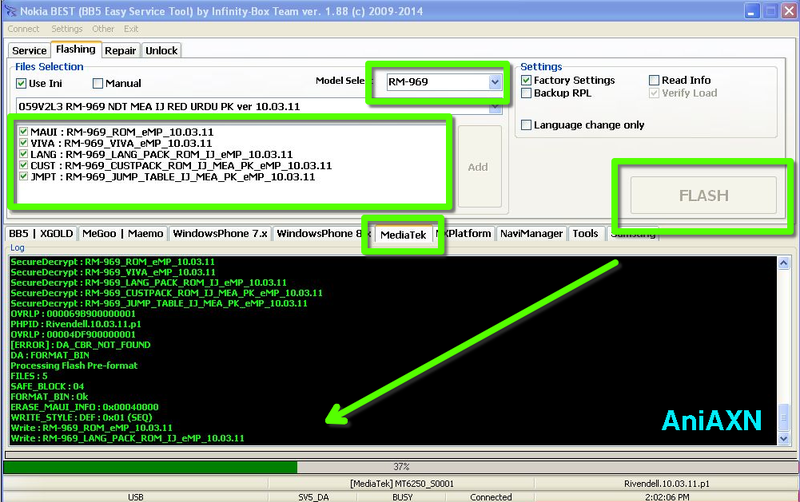This screenshot has width=800, height=502.
Task: Uncheck the CUST custpack file checkbox
Action: pos(23,165)
